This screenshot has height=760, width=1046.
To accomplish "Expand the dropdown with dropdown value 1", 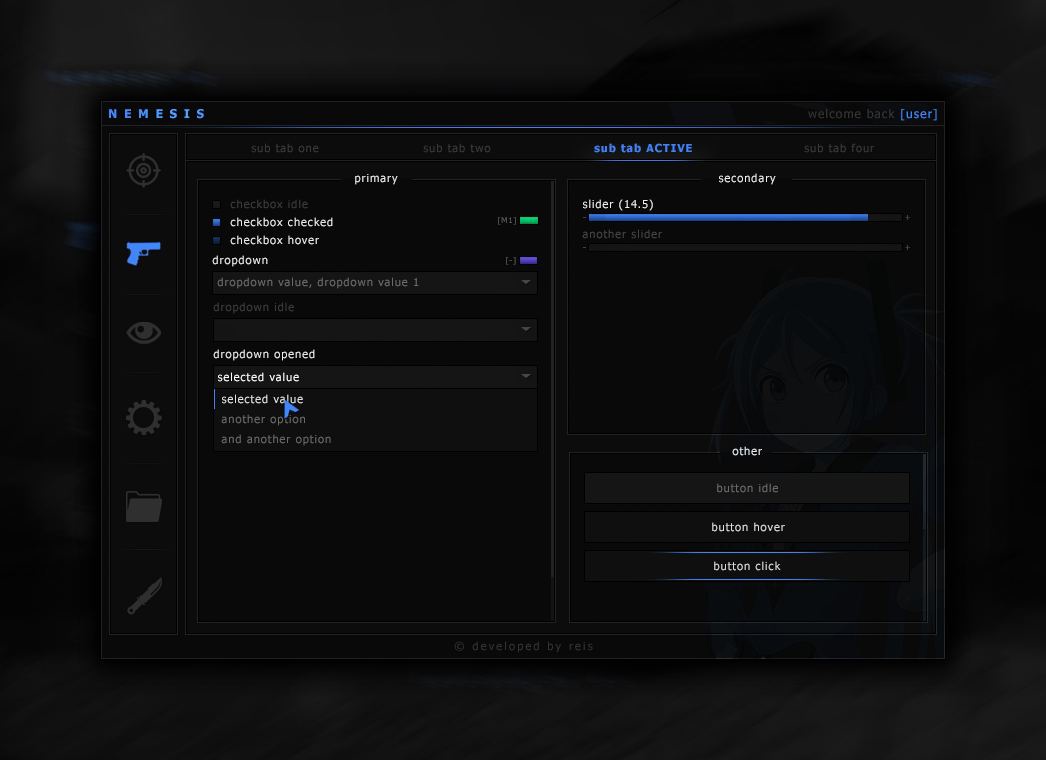I will click(x=375, y=283).
